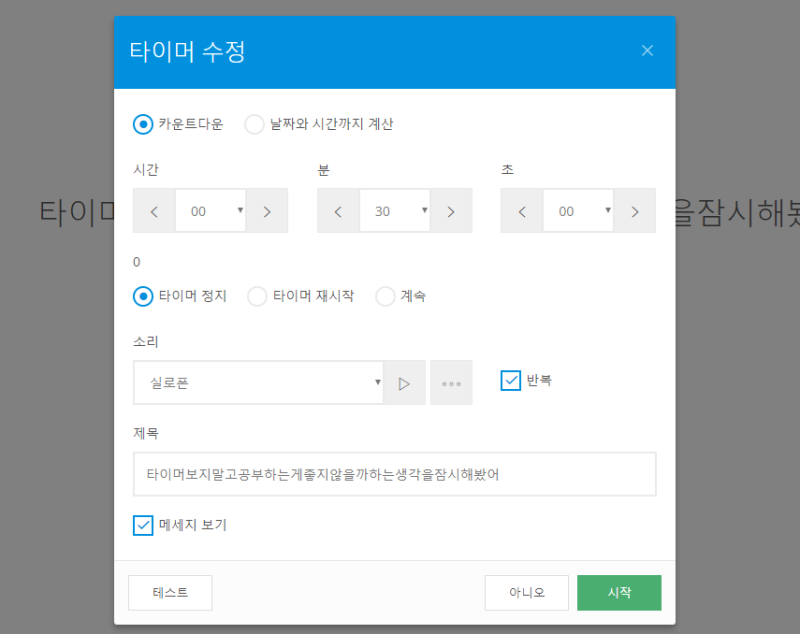Play the 실로폰 sound preview
The width and height of the screenshot is (800, 634).
click(x=404, y=382)
